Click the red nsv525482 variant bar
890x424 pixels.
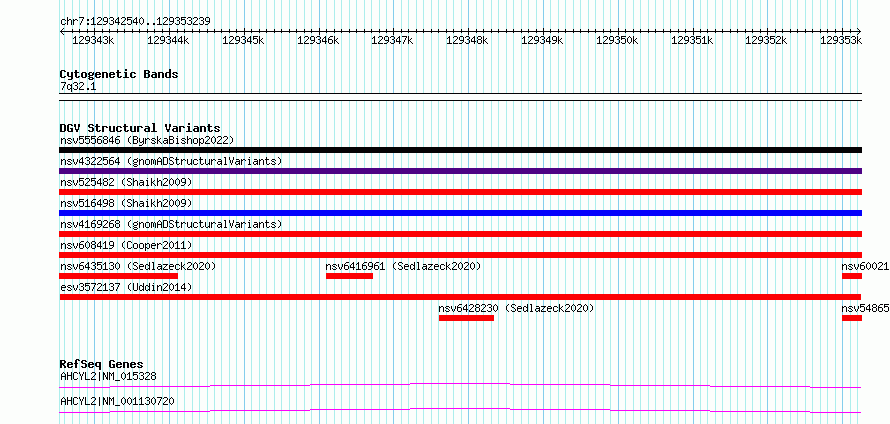(x=460, y=192)
